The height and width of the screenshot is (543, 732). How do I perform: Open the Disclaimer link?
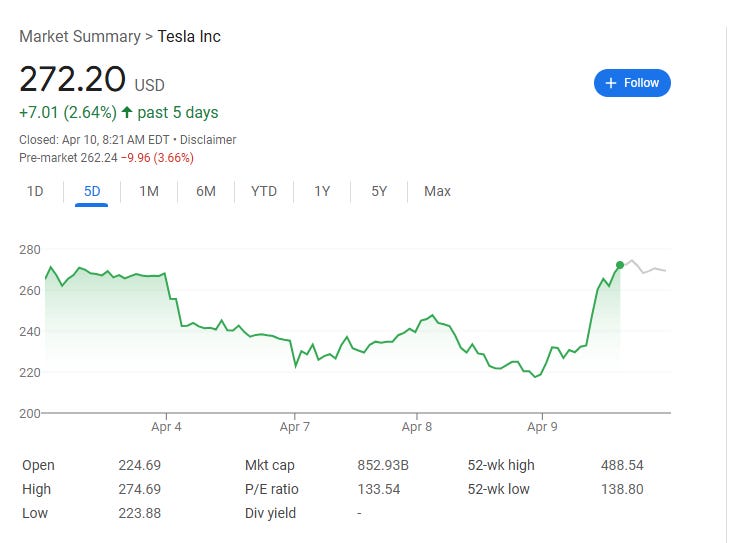(208, 140)
